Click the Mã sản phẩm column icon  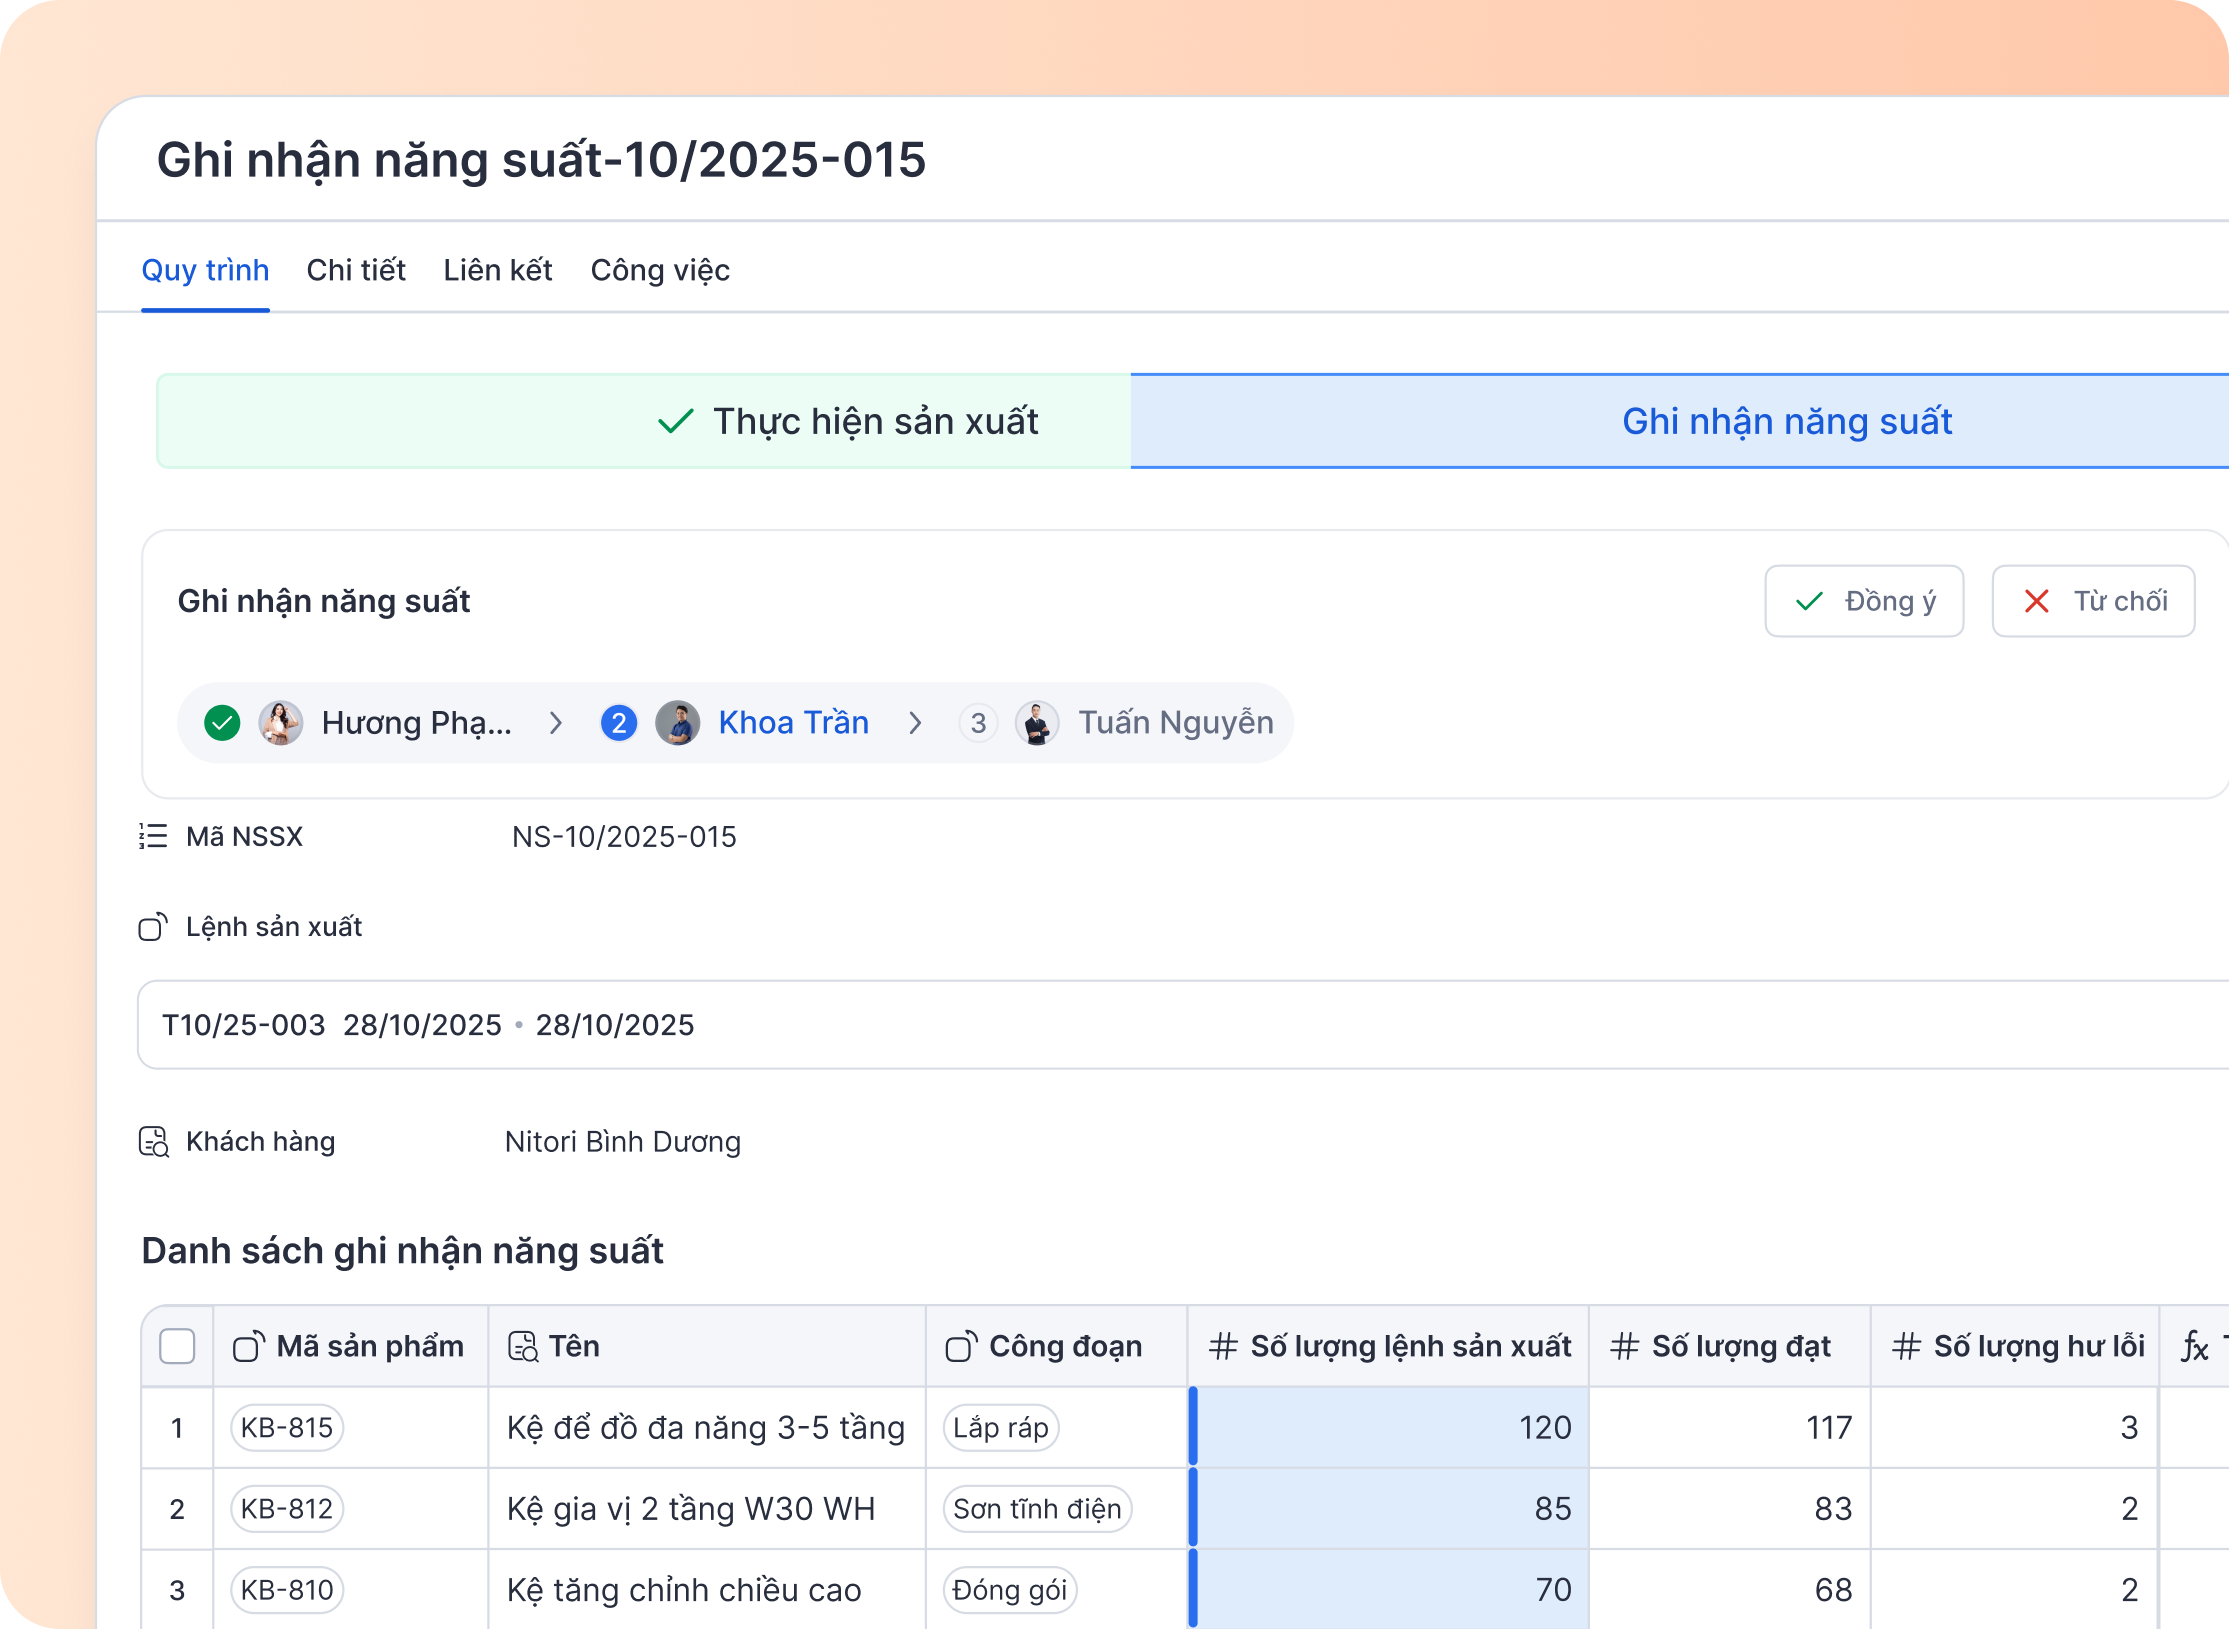[248, 1347]
